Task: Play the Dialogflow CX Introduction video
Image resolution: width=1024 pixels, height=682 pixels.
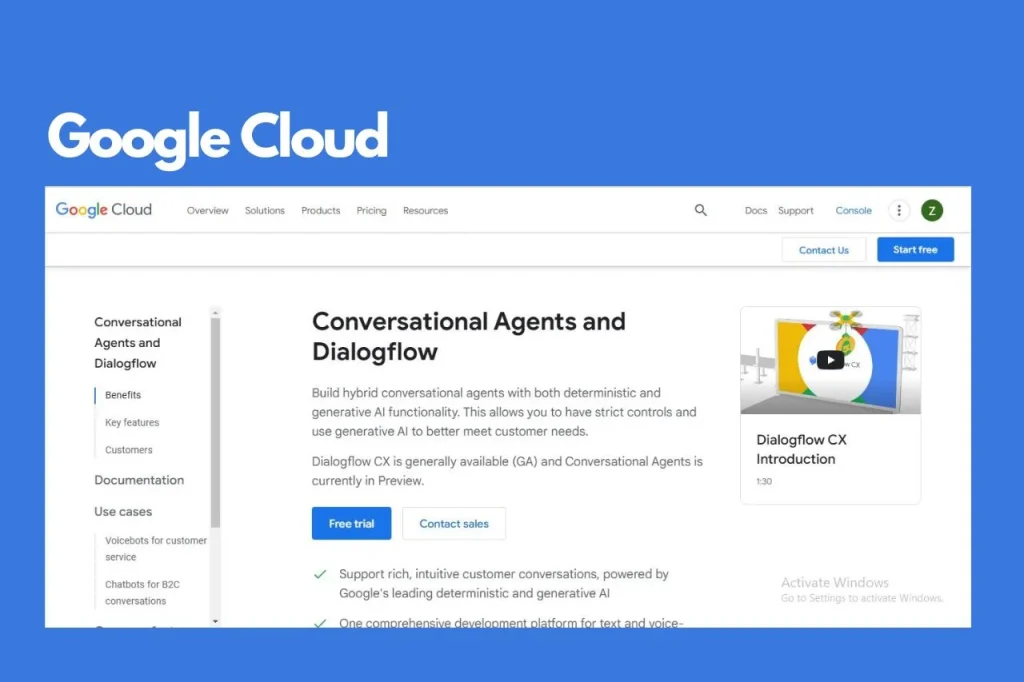Action: click(x=830, y=360)
